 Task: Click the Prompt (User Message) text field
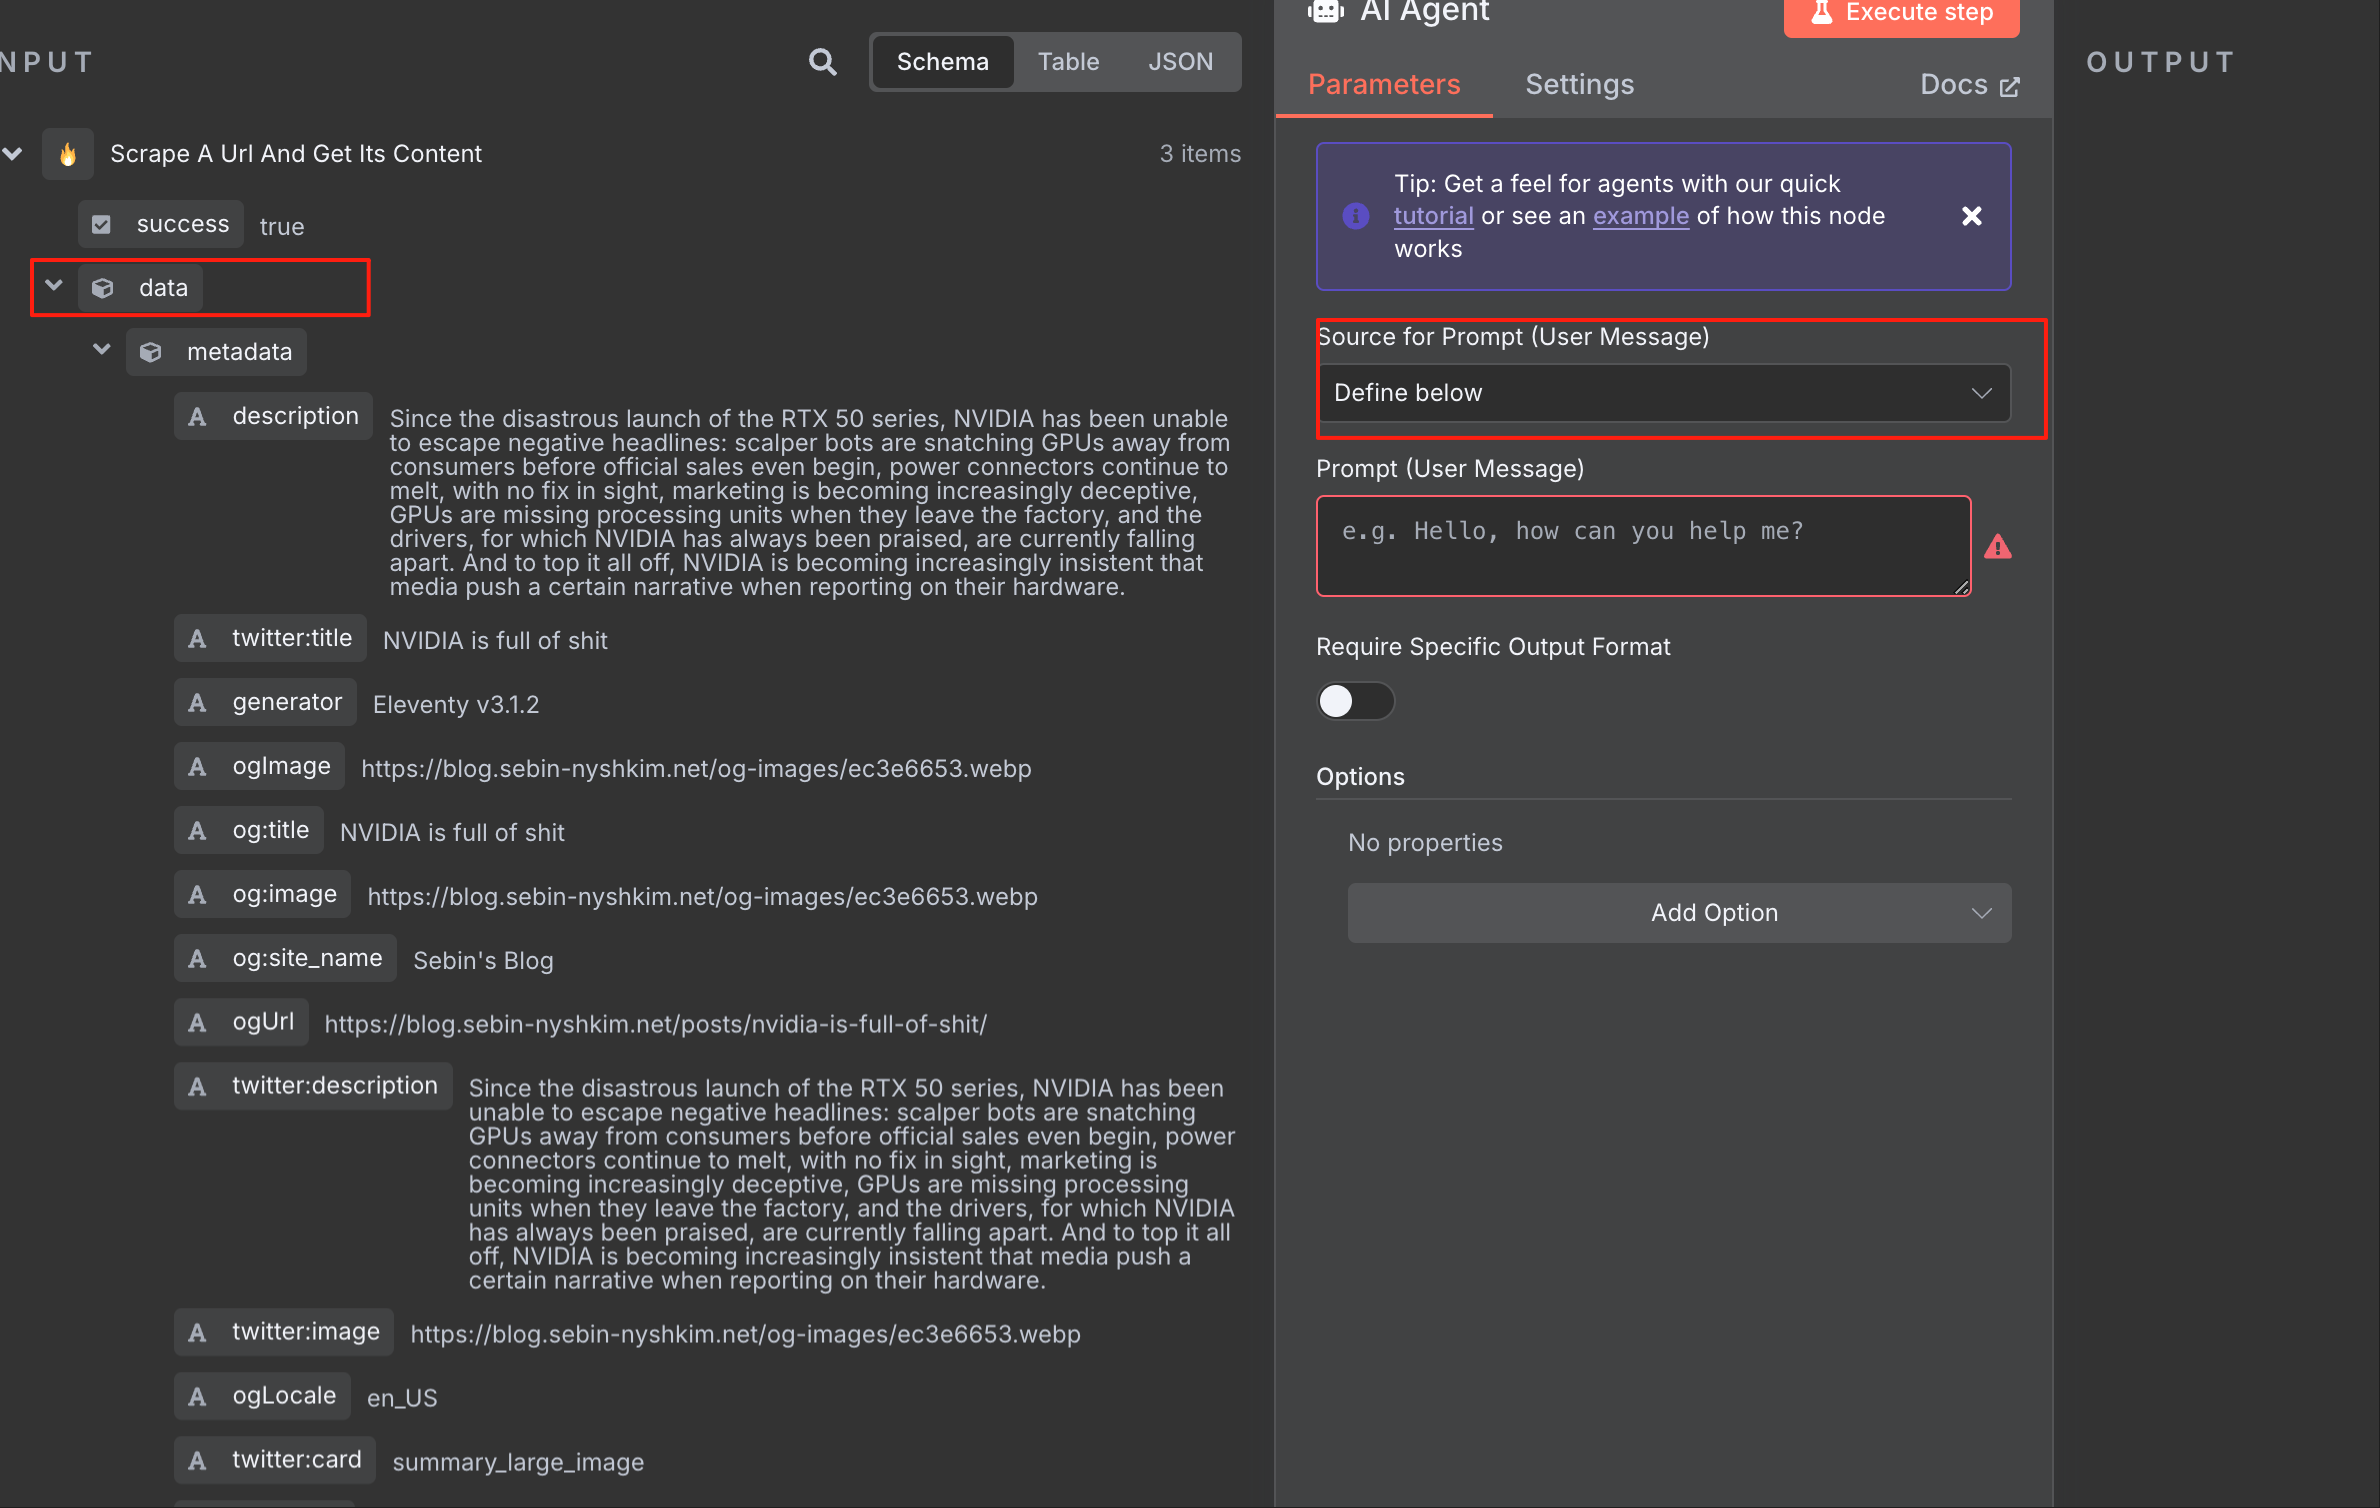click(x=1642, y=546)
